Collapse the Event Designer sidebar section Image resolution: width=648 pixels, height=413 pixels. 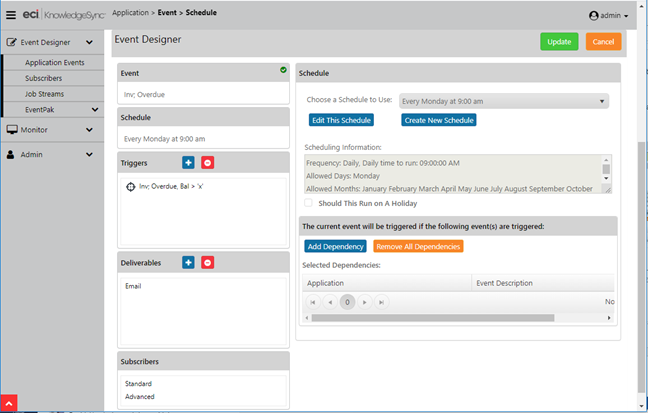89,42
